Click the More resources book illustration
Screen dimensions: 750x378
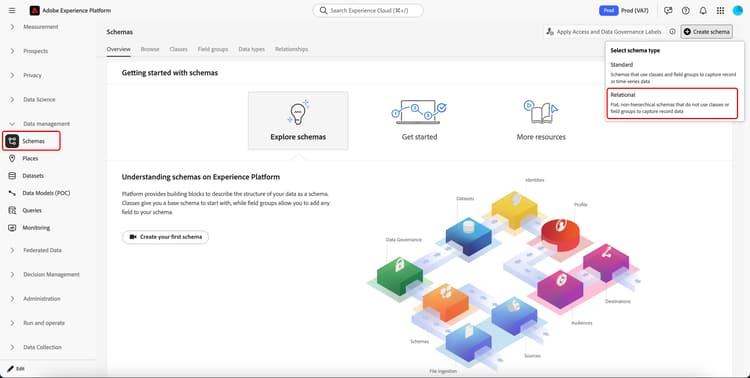(x=540, y=112)
